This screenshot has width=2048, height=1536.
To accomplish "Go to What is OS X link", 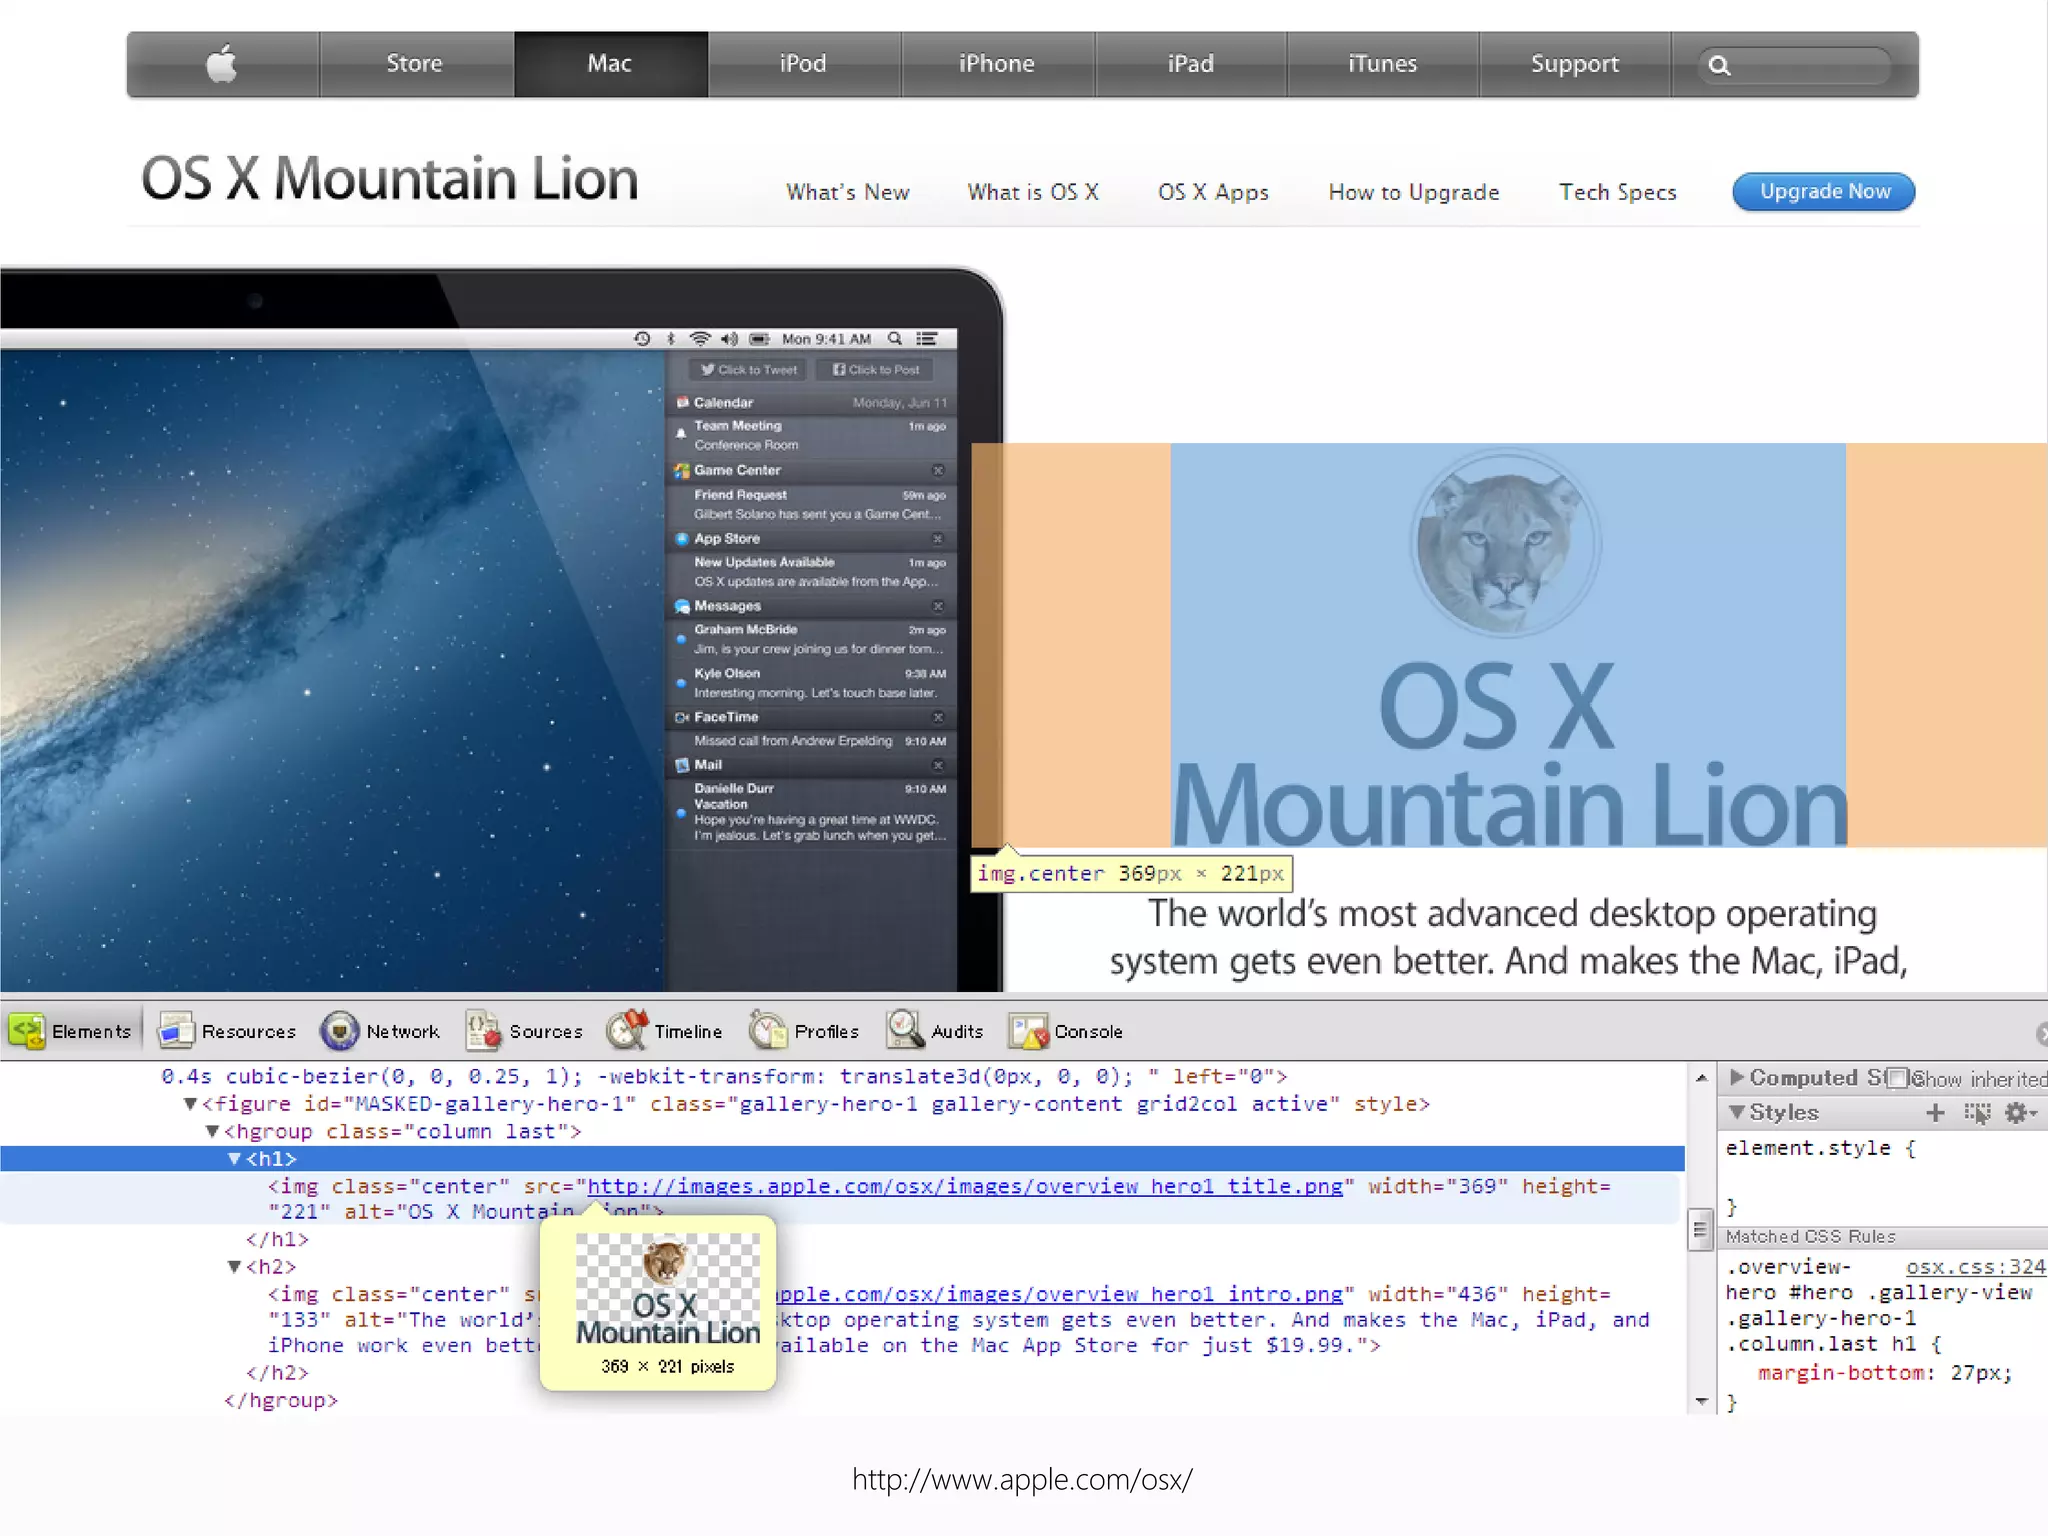I will click(x=1033, y=192).
